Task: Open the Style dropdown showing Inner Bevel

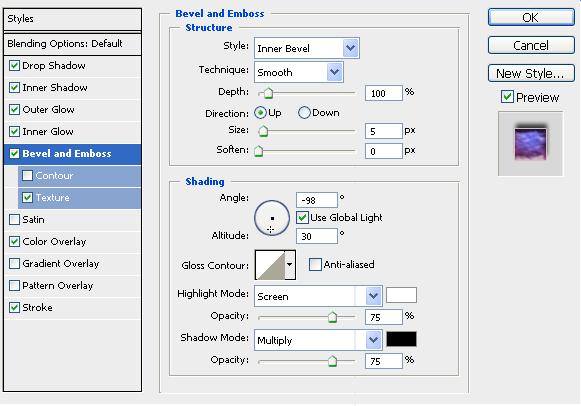Action: pos(307,48)
